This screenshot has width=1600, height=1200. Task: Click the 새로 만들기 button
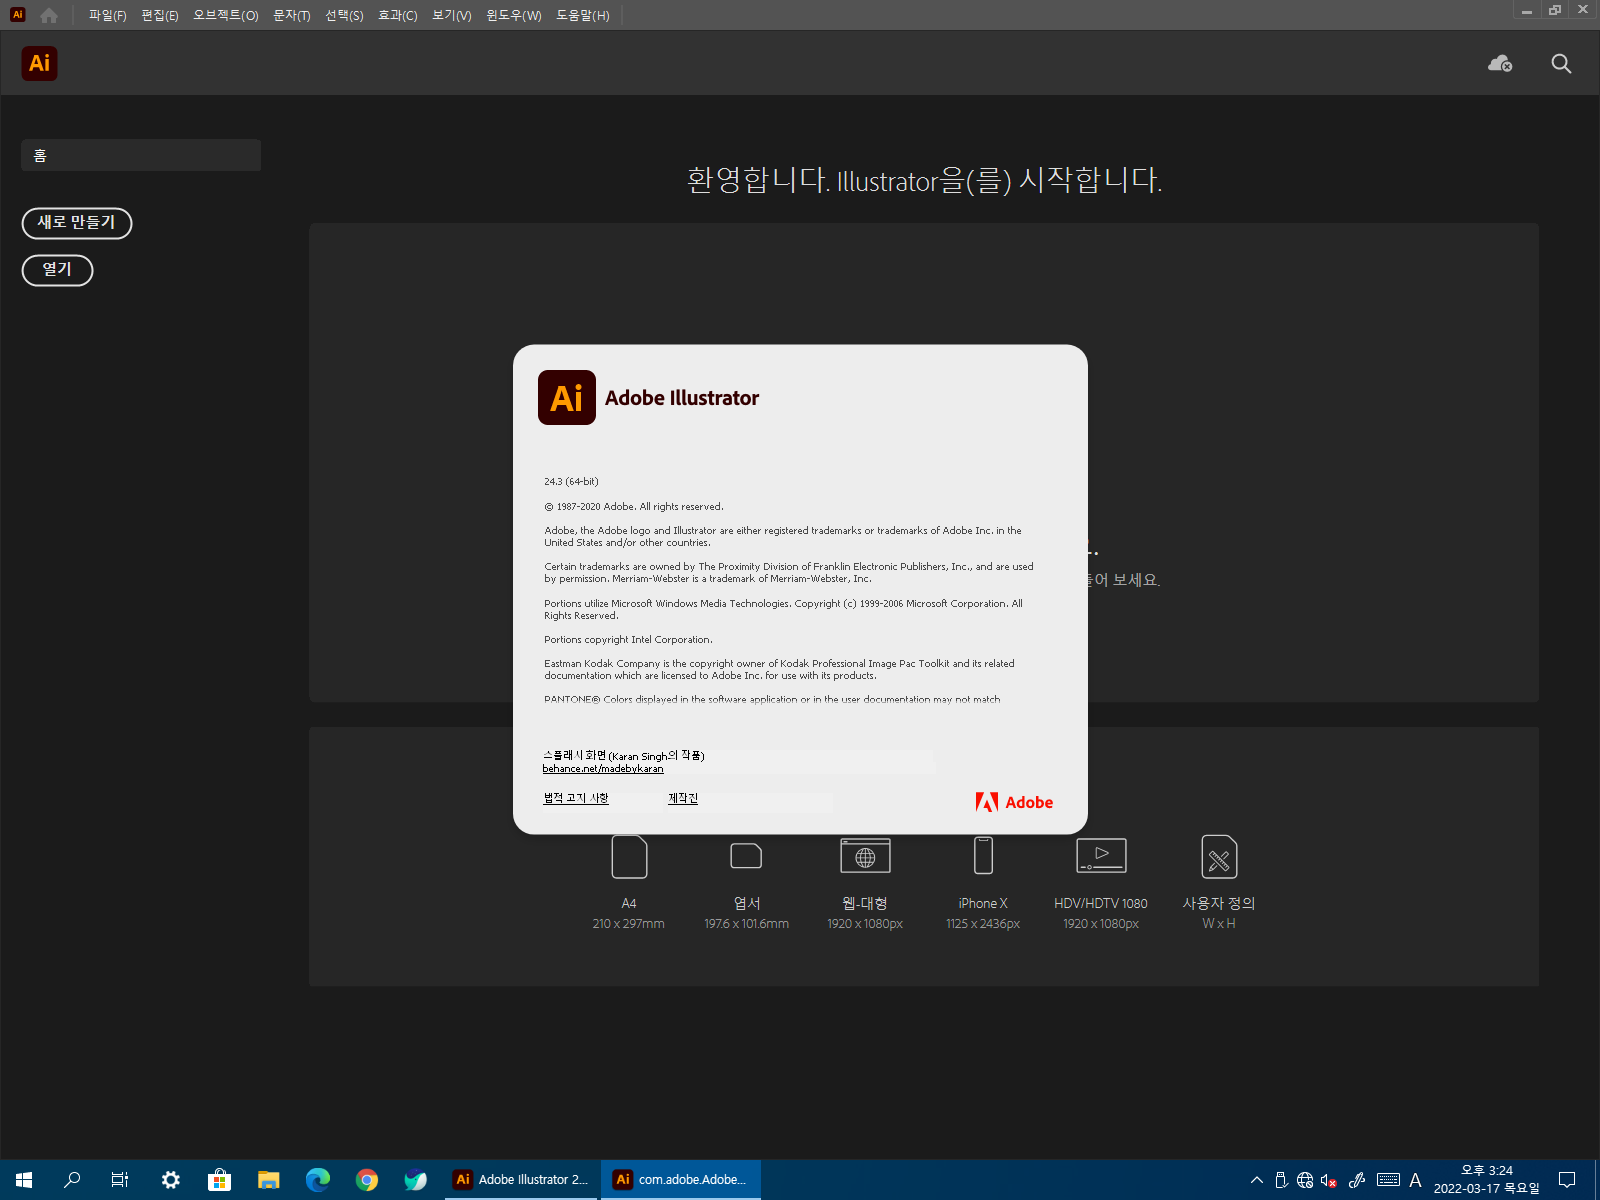click(x=77, y=223)
